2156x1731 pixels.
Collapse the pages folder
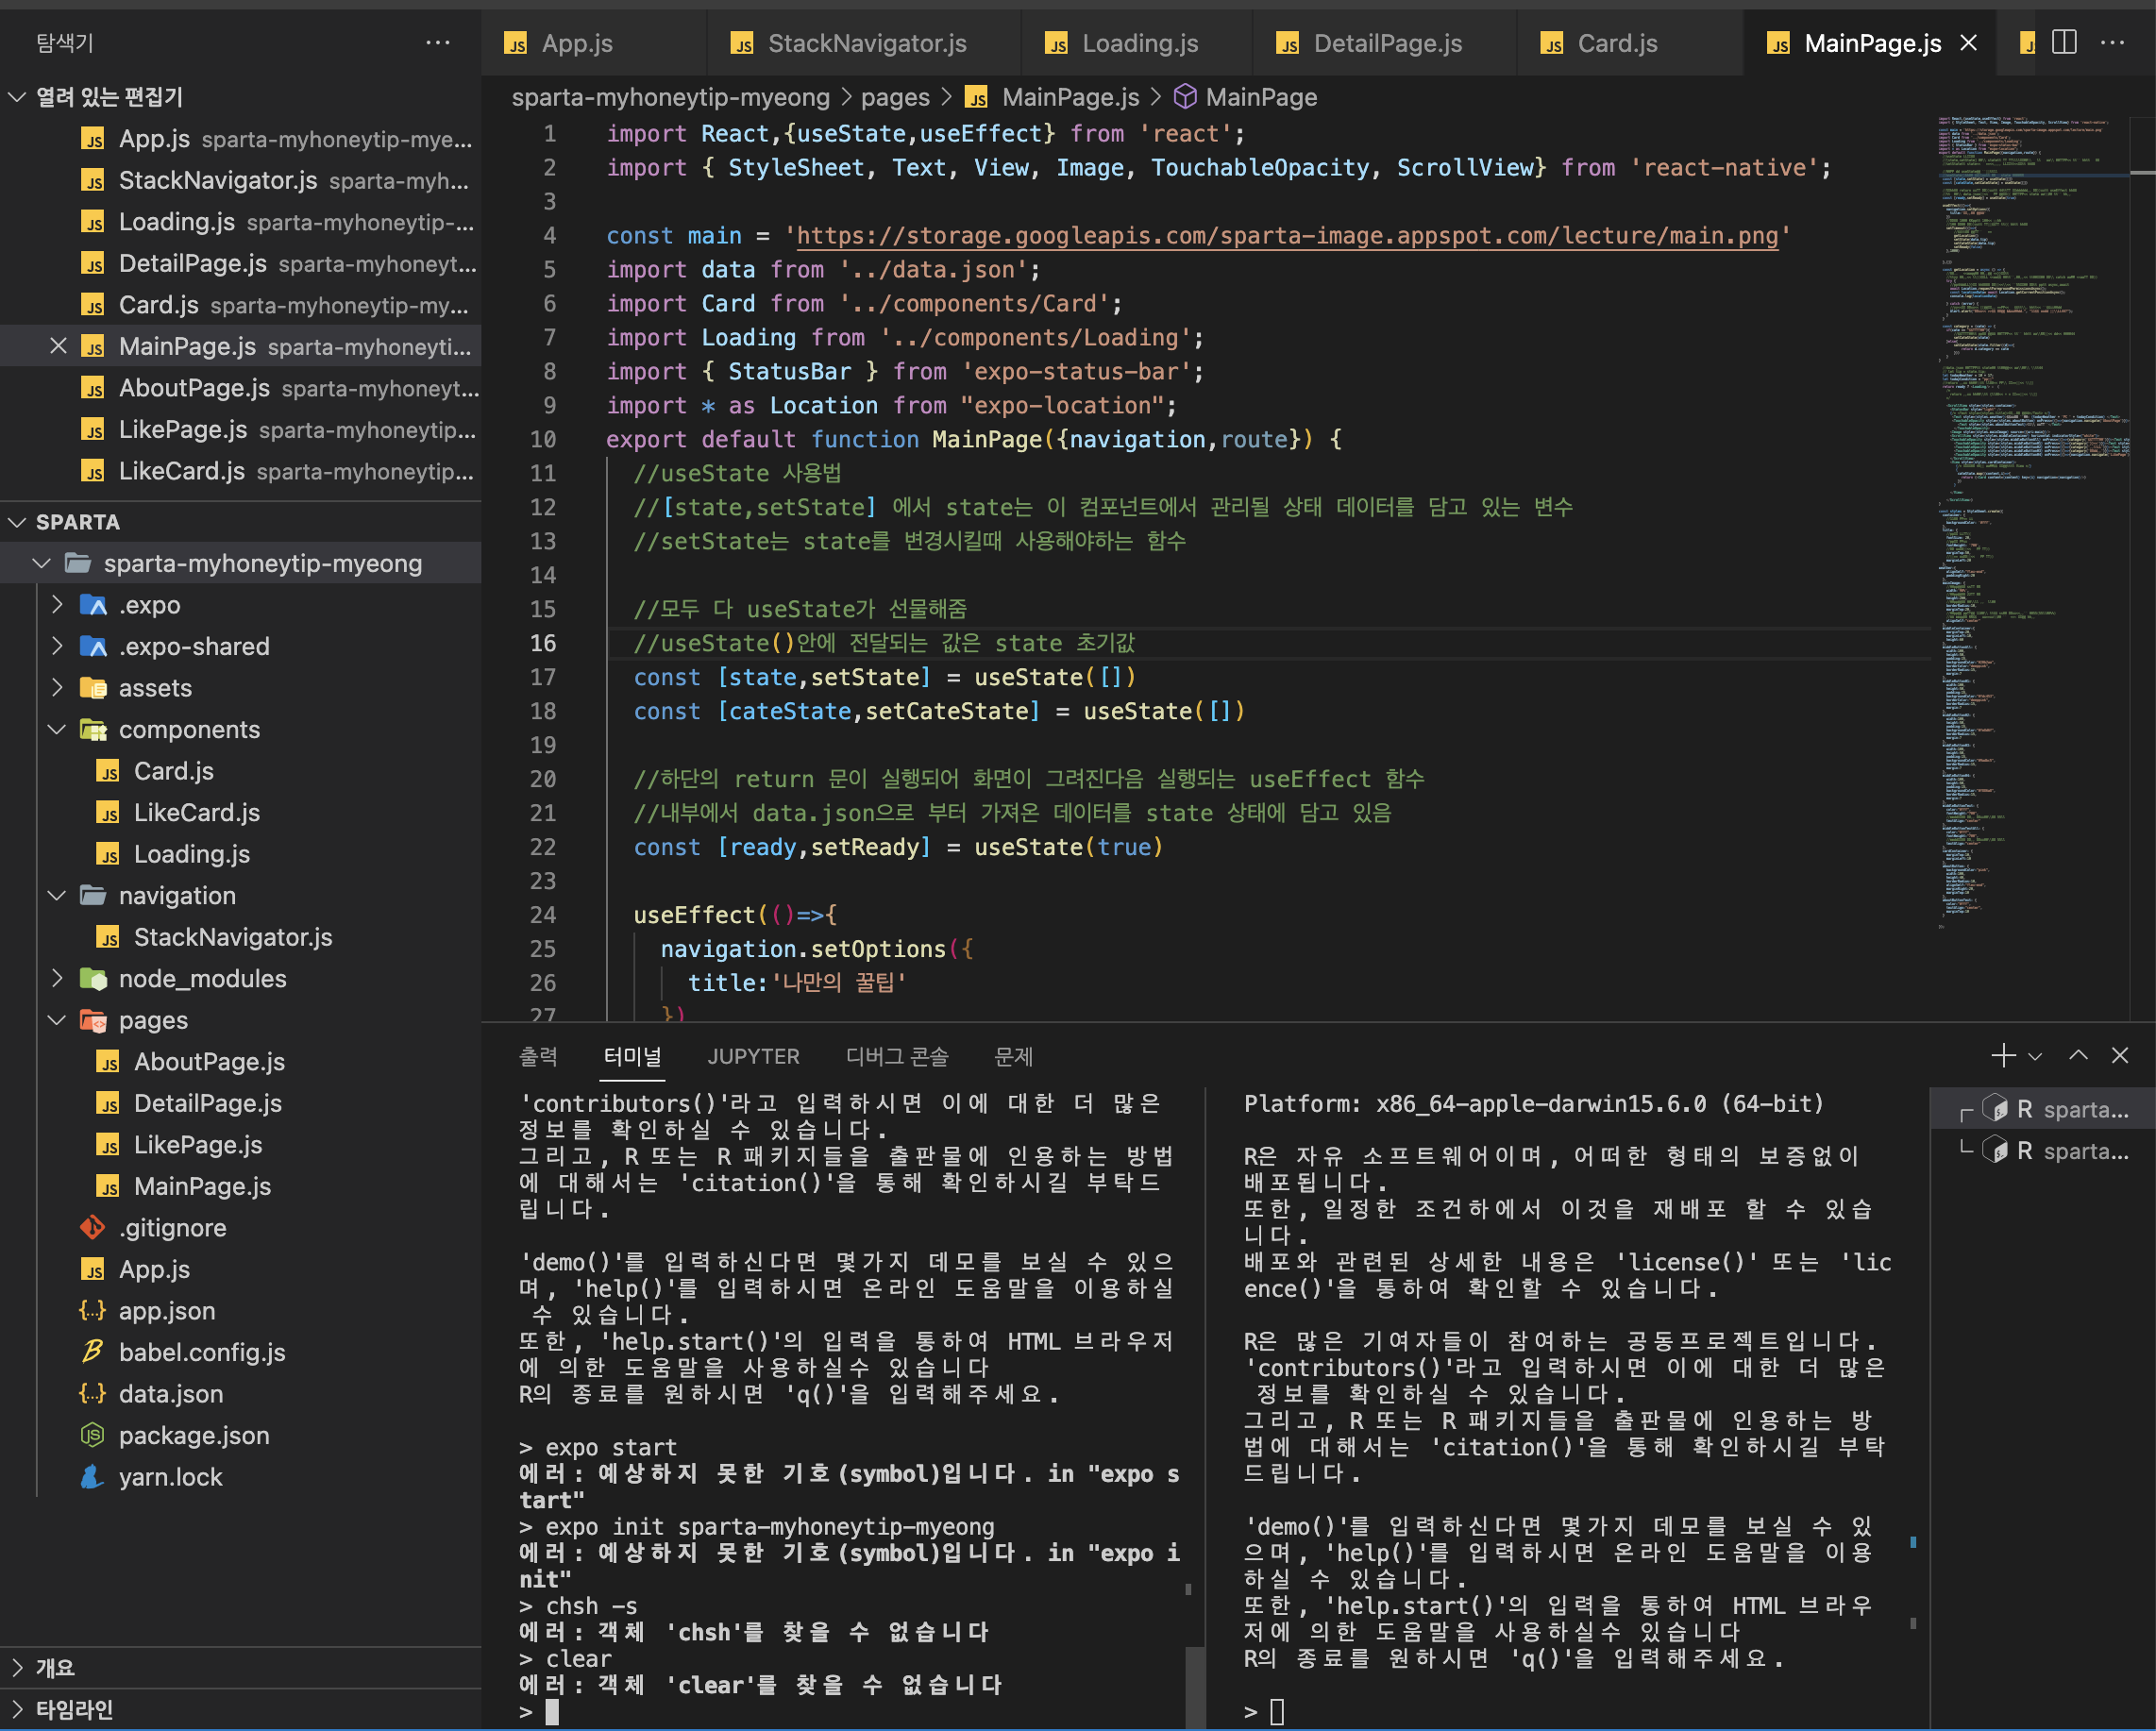(57, 1020)
